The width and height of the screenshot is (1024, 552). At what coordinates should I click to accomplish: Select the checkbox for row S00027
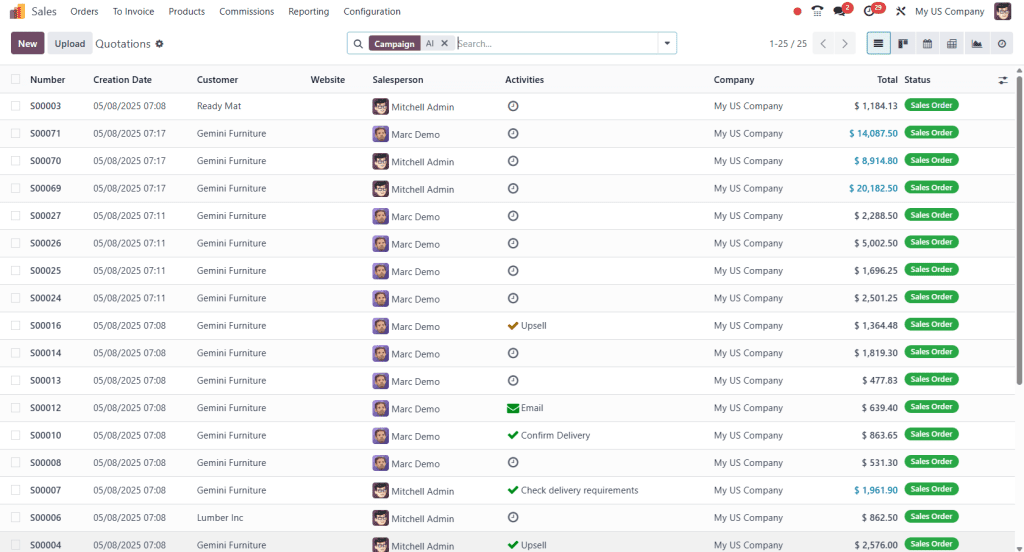pos(15,216)
